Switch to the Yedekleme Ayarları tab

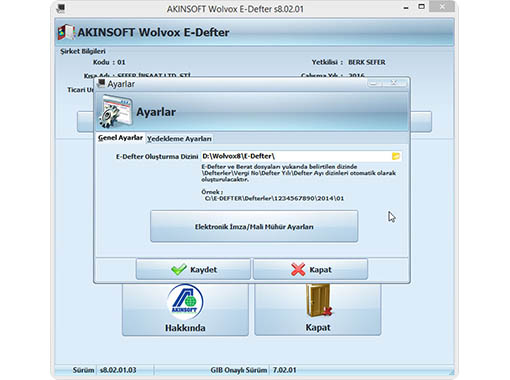(x=179, y=139)
